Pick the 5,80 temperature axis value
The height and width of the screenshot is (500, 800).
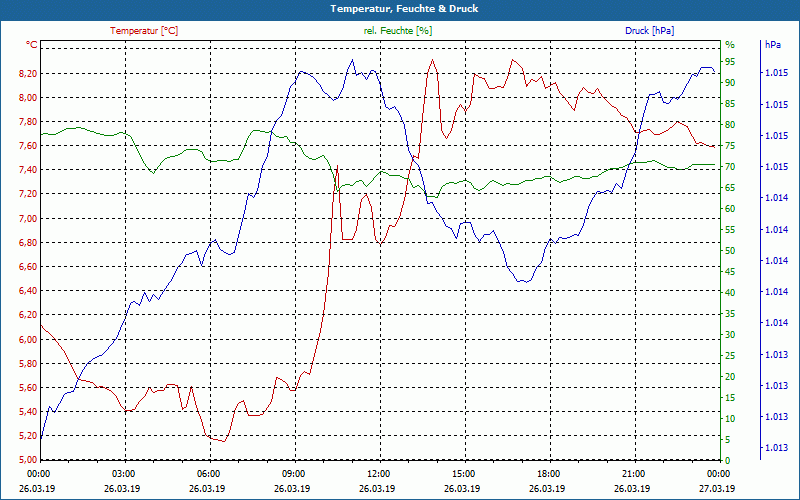pos(28,364)
